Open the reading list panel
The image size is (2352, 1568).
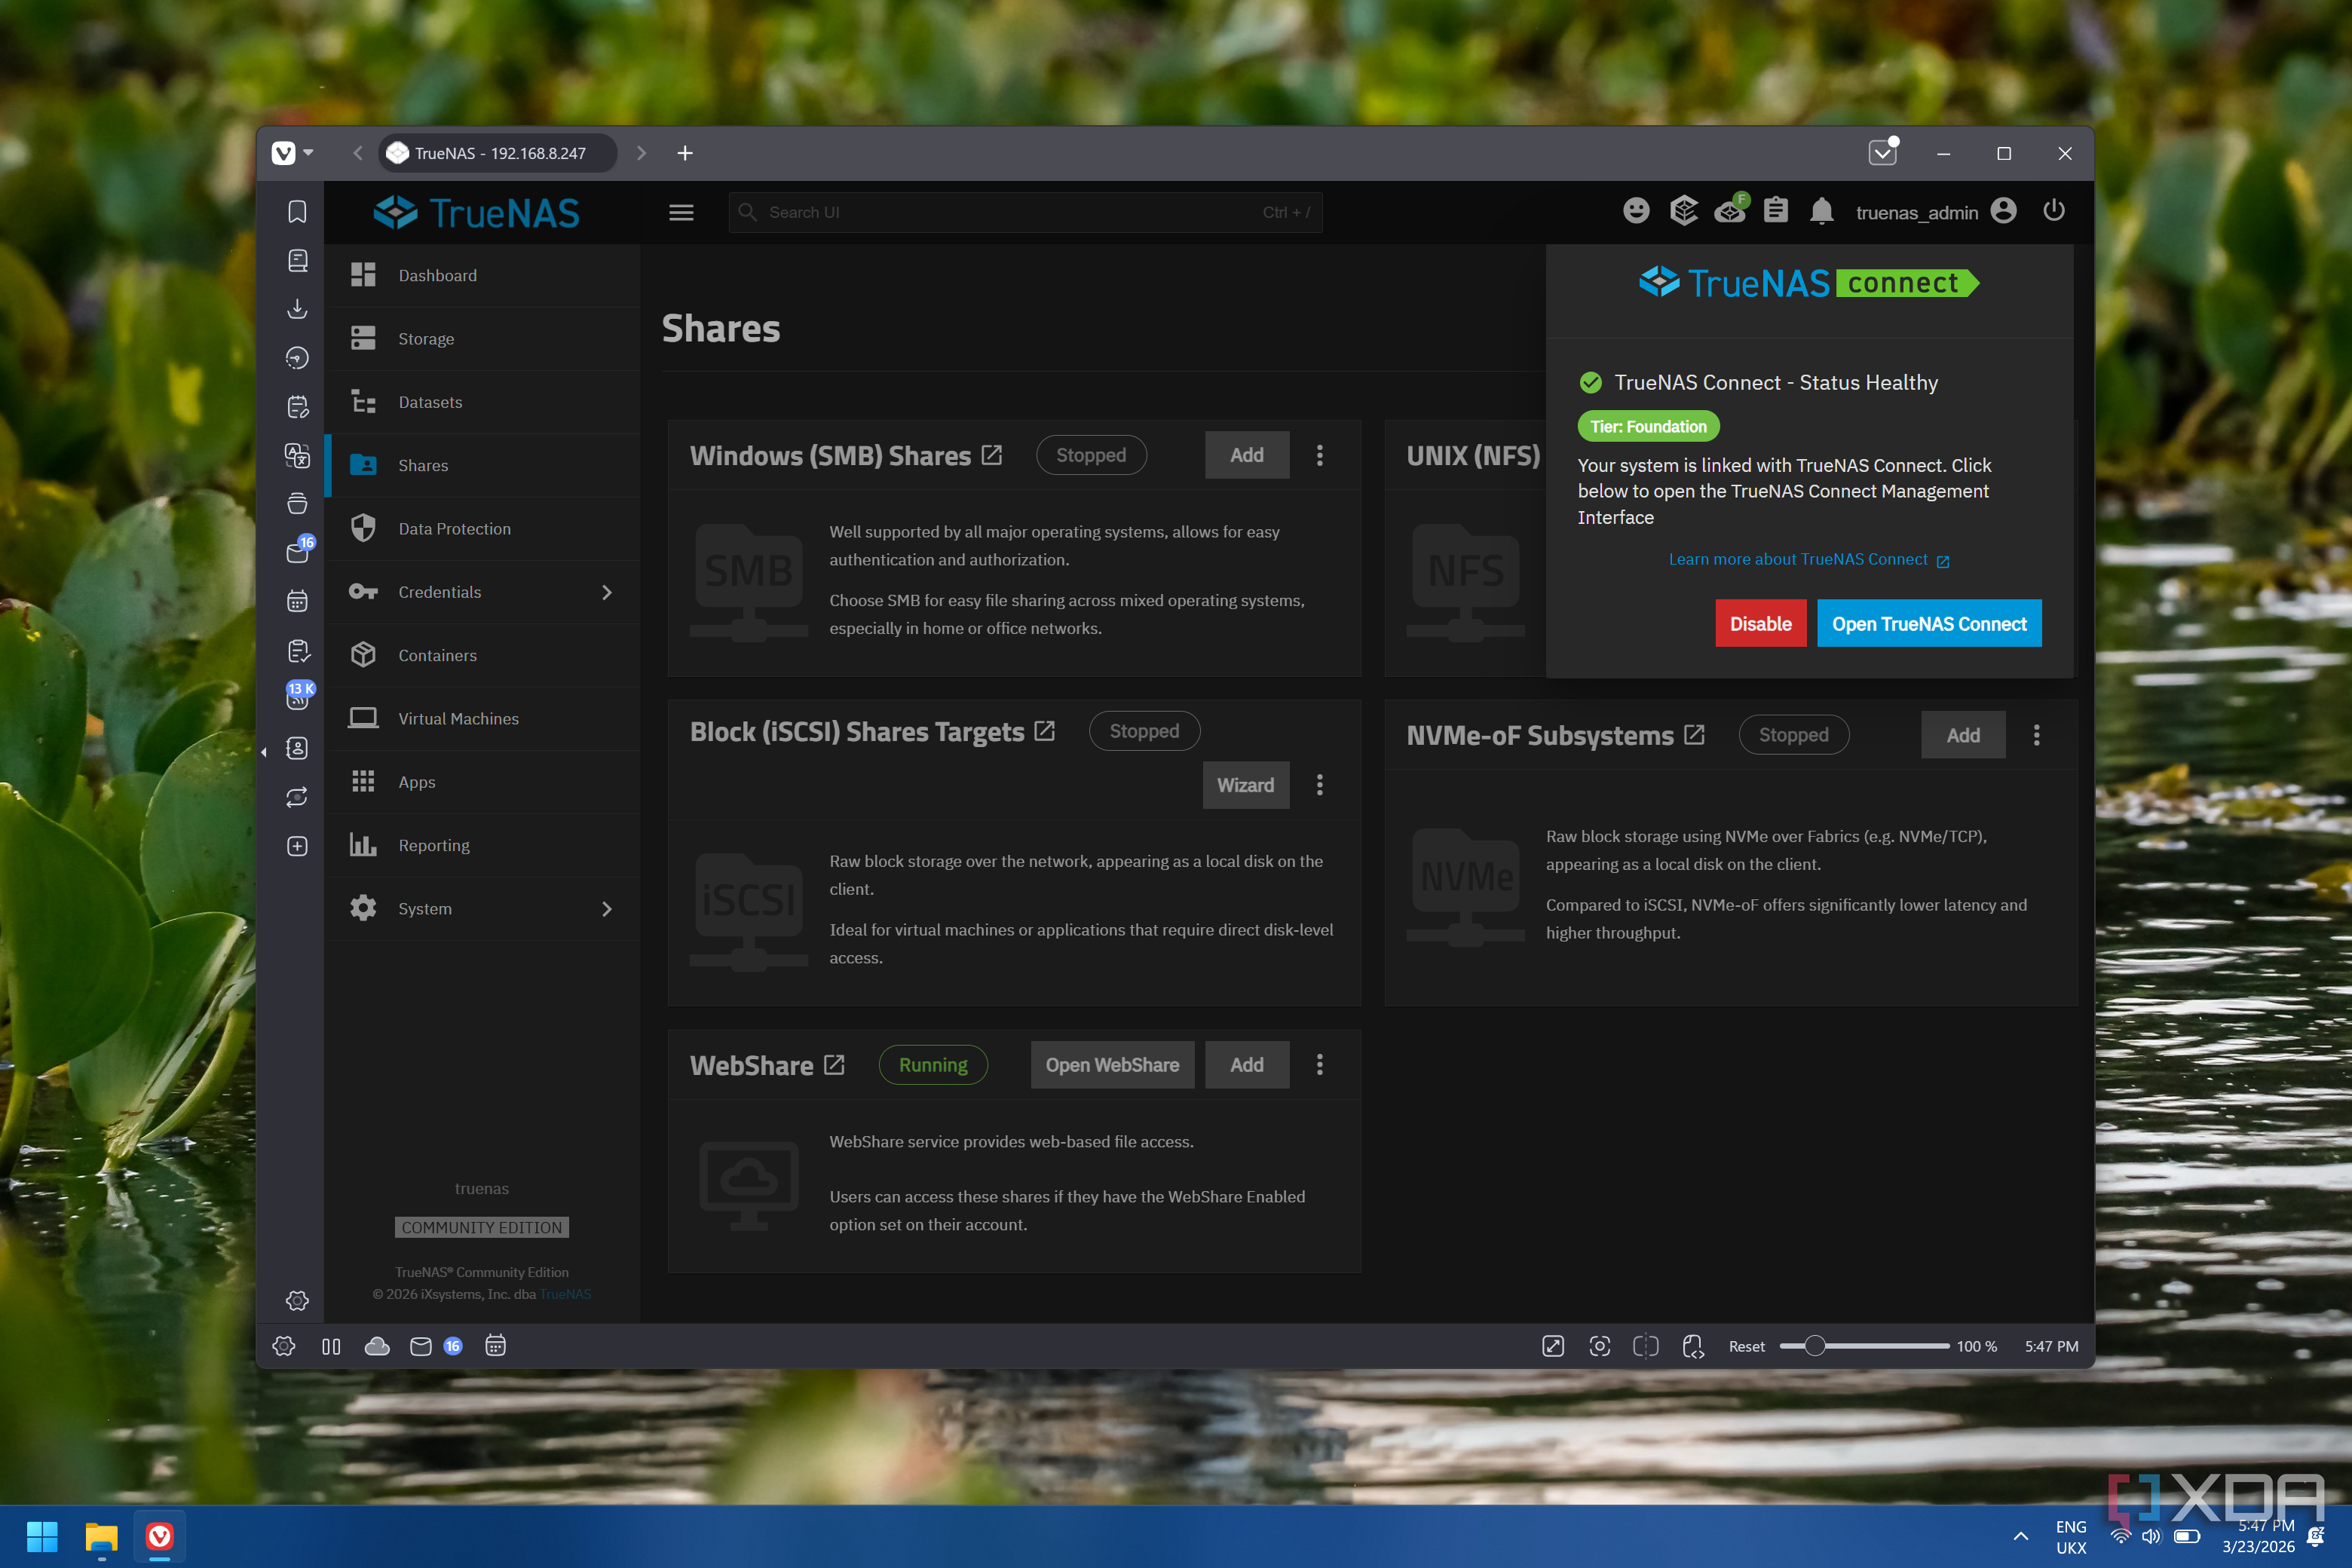pyautogui.click(x=297, y=261)
